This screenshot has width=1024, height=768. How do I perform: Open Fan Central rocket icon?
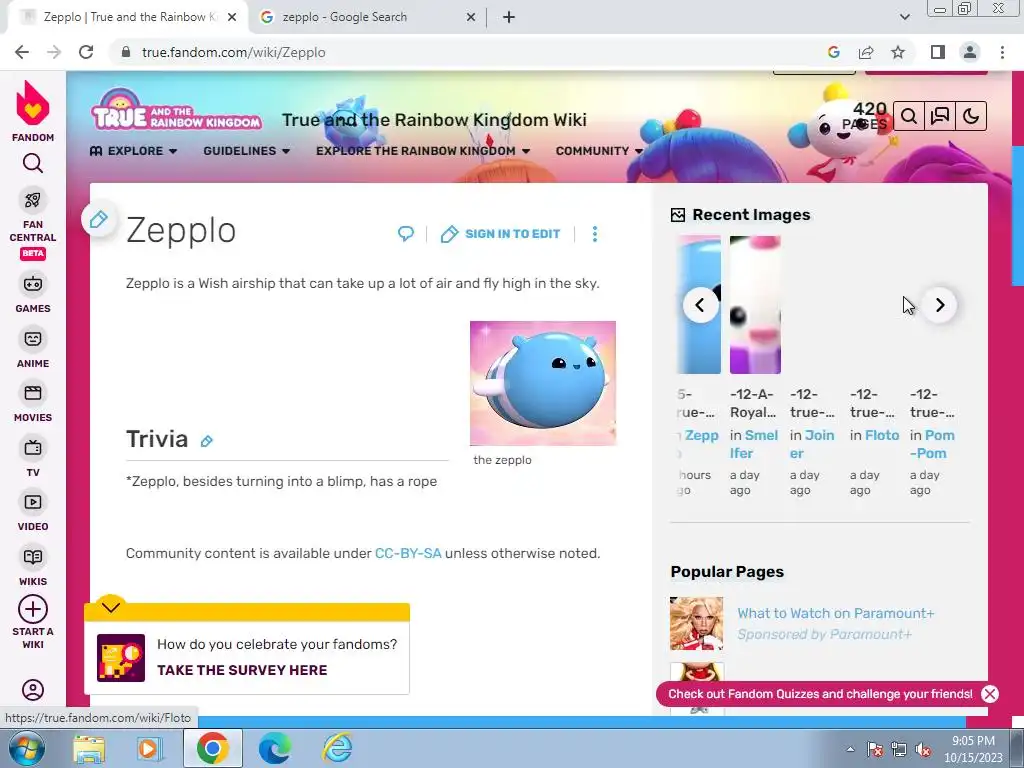click(x=33, y=200)
